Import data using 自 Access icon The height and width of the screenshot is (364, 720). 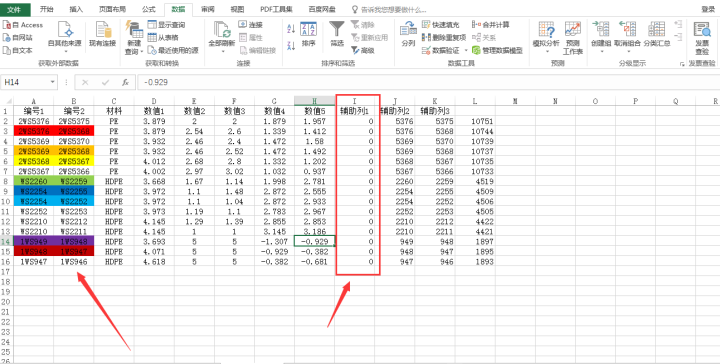[6, 25]
